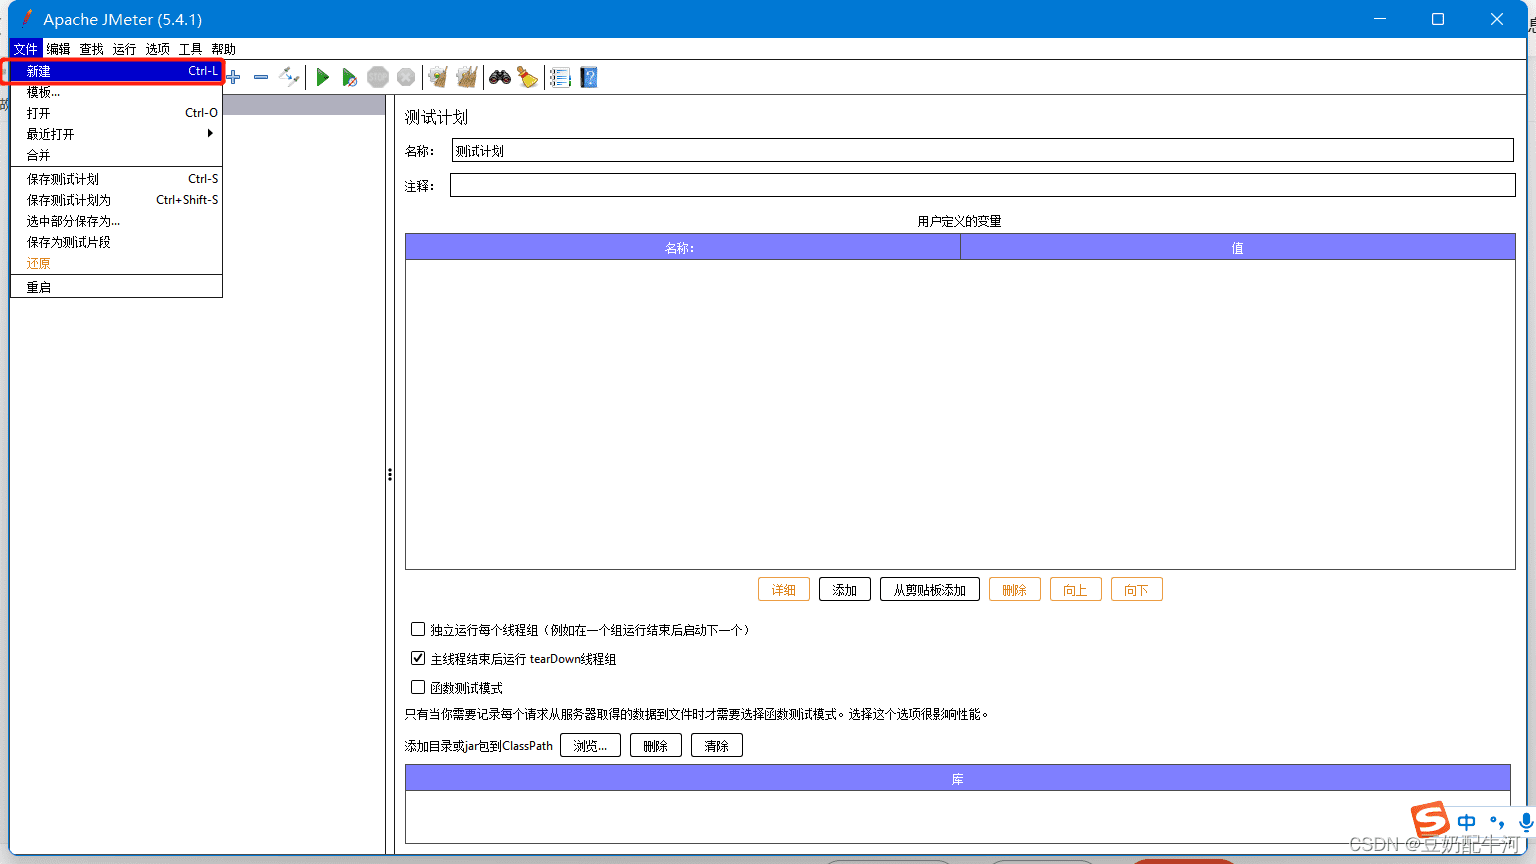This screenshot has width=1536, height=864.
Task: Click the split pane divider handle
Action: tap(390, 474)
